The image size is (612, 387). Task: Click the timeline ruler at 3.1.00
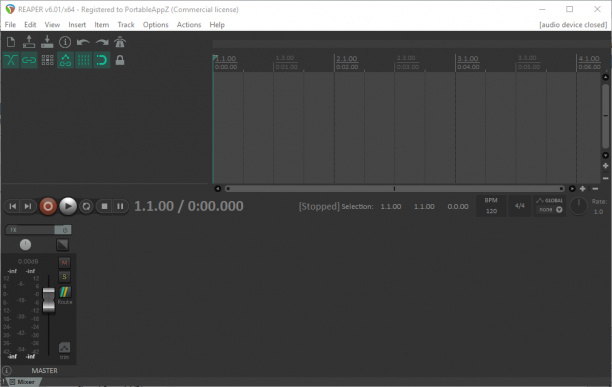[468, 59]
